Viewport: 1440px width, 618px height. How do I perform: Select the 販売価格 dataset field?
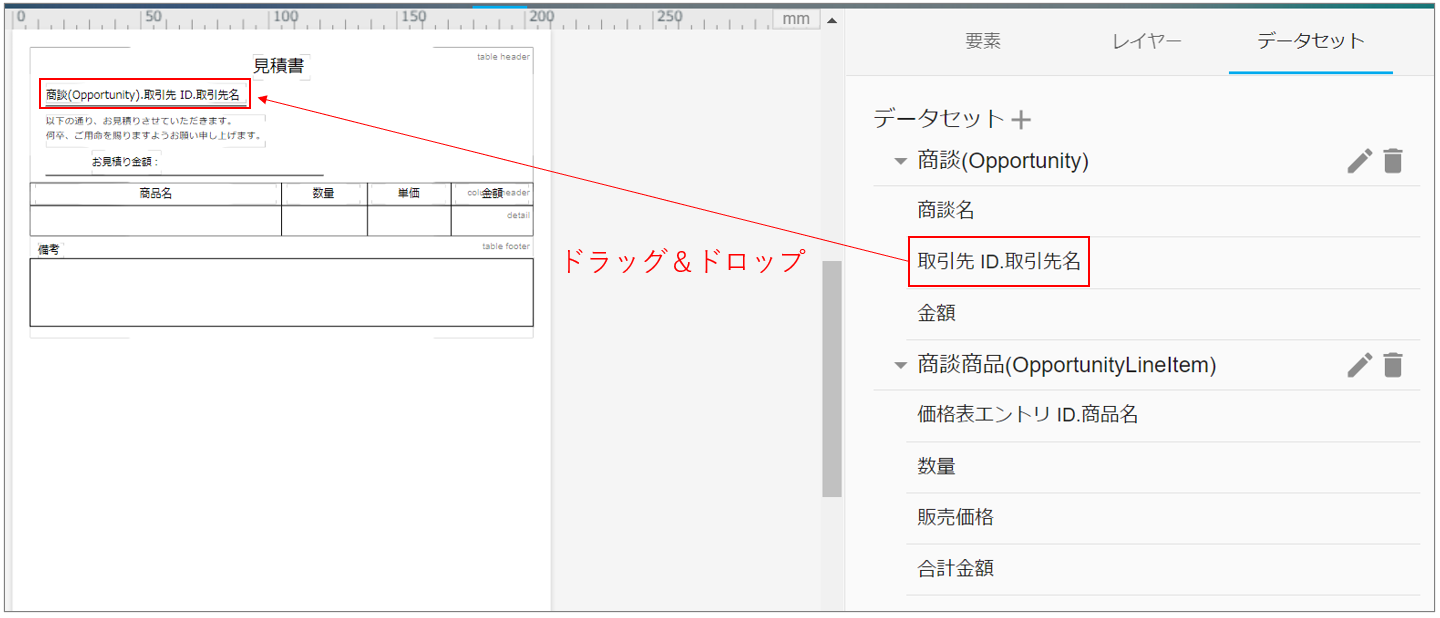pyautogui.click(x=955, y=518)
